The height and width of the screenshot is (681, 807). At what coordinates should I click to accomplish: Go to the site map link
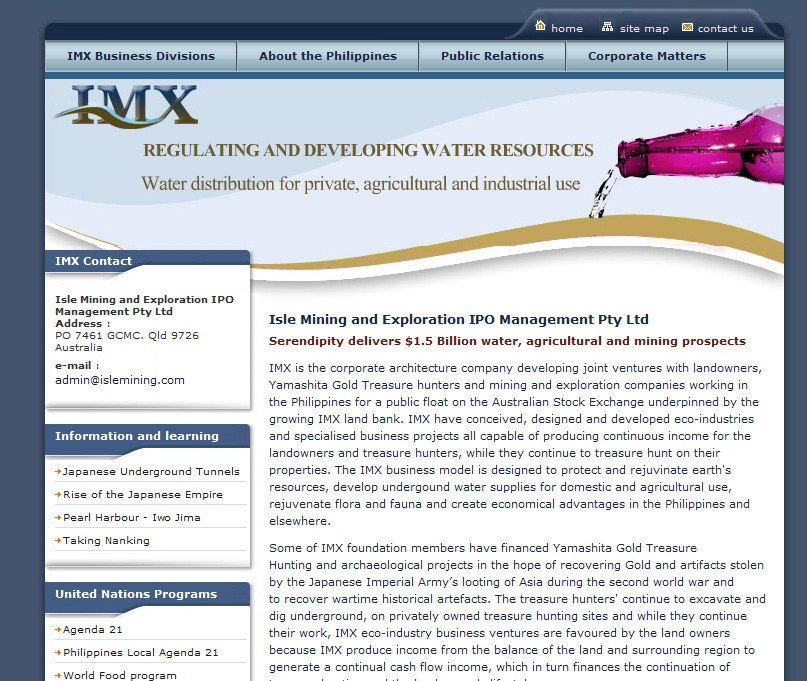click(x=644, y=29)
